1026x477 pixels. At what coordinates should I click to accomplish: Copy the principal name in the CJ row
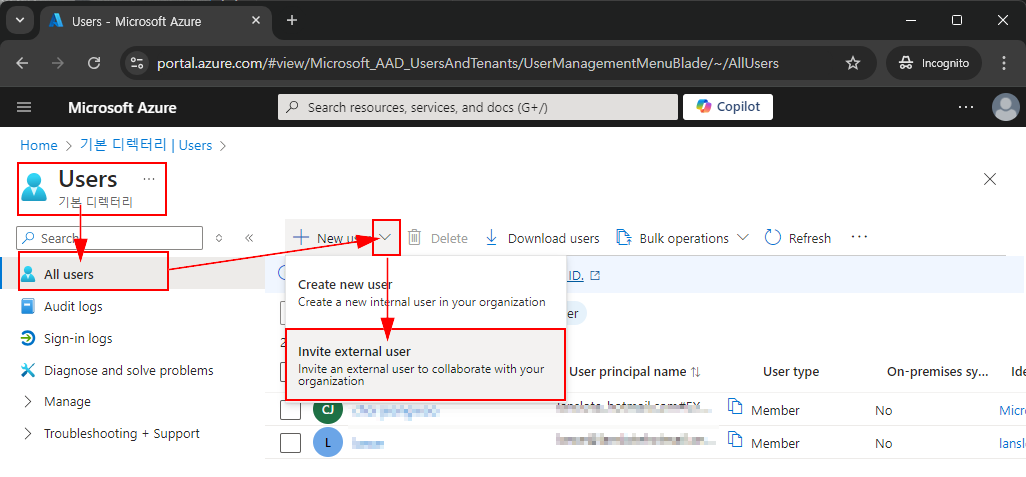coord(735,407)
